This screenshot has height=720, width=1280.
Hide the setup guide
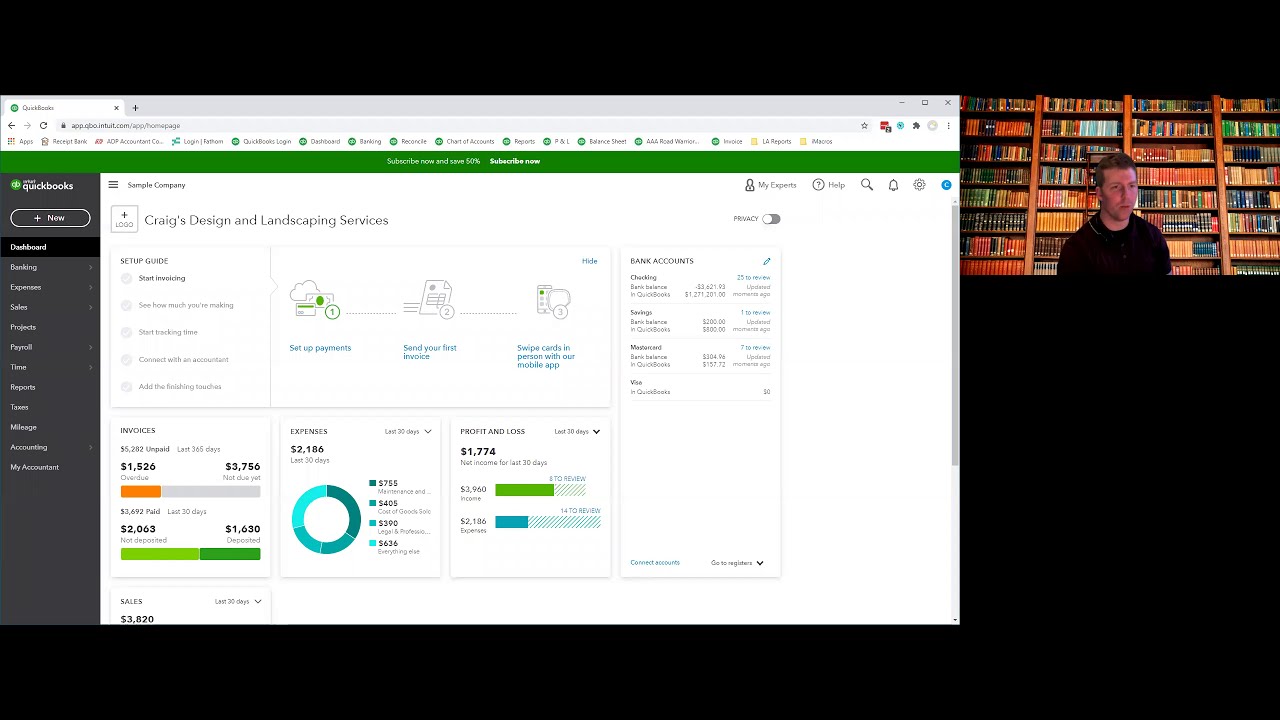[590, 261]
